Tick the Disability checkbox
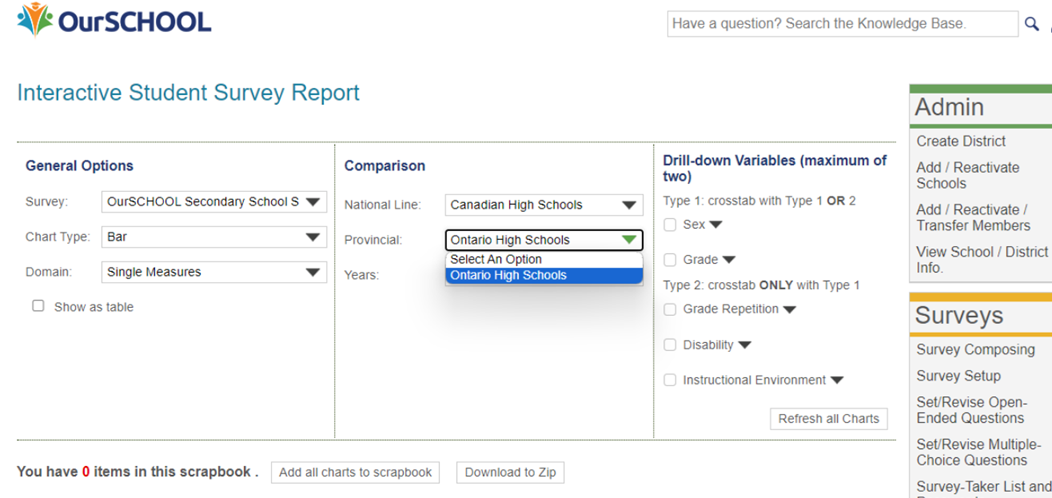Viewport: 1052px width, 498px height. tap(670, 345)
